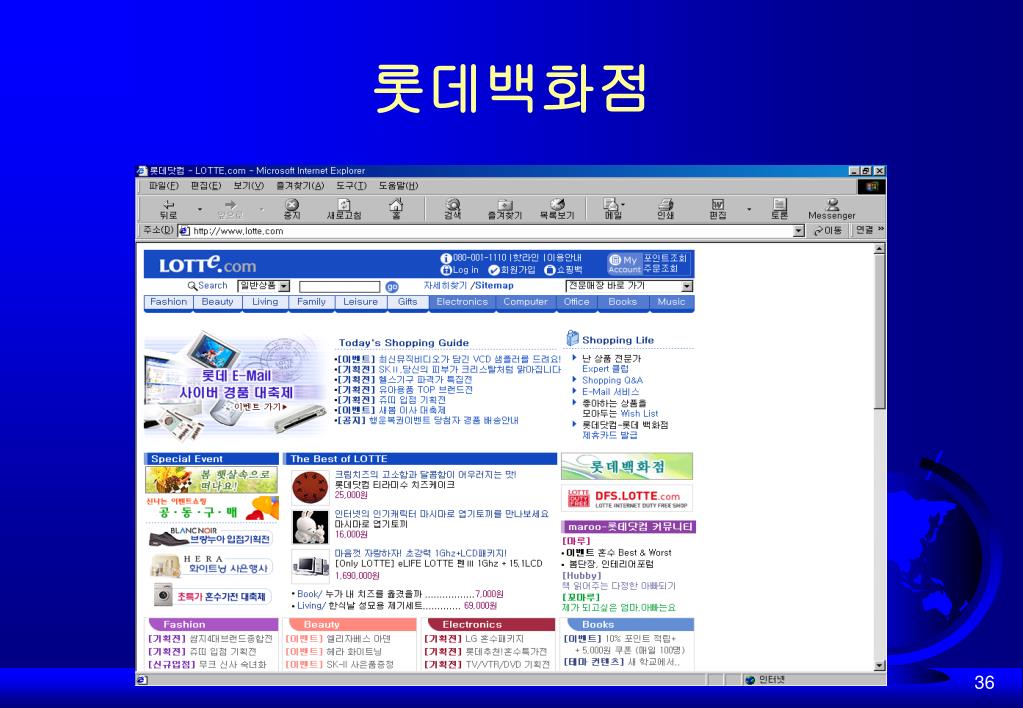Open the Search (검색) toolbar icon
The width and height of the screenshot is (1023, 708).
(x=452, y=209)
